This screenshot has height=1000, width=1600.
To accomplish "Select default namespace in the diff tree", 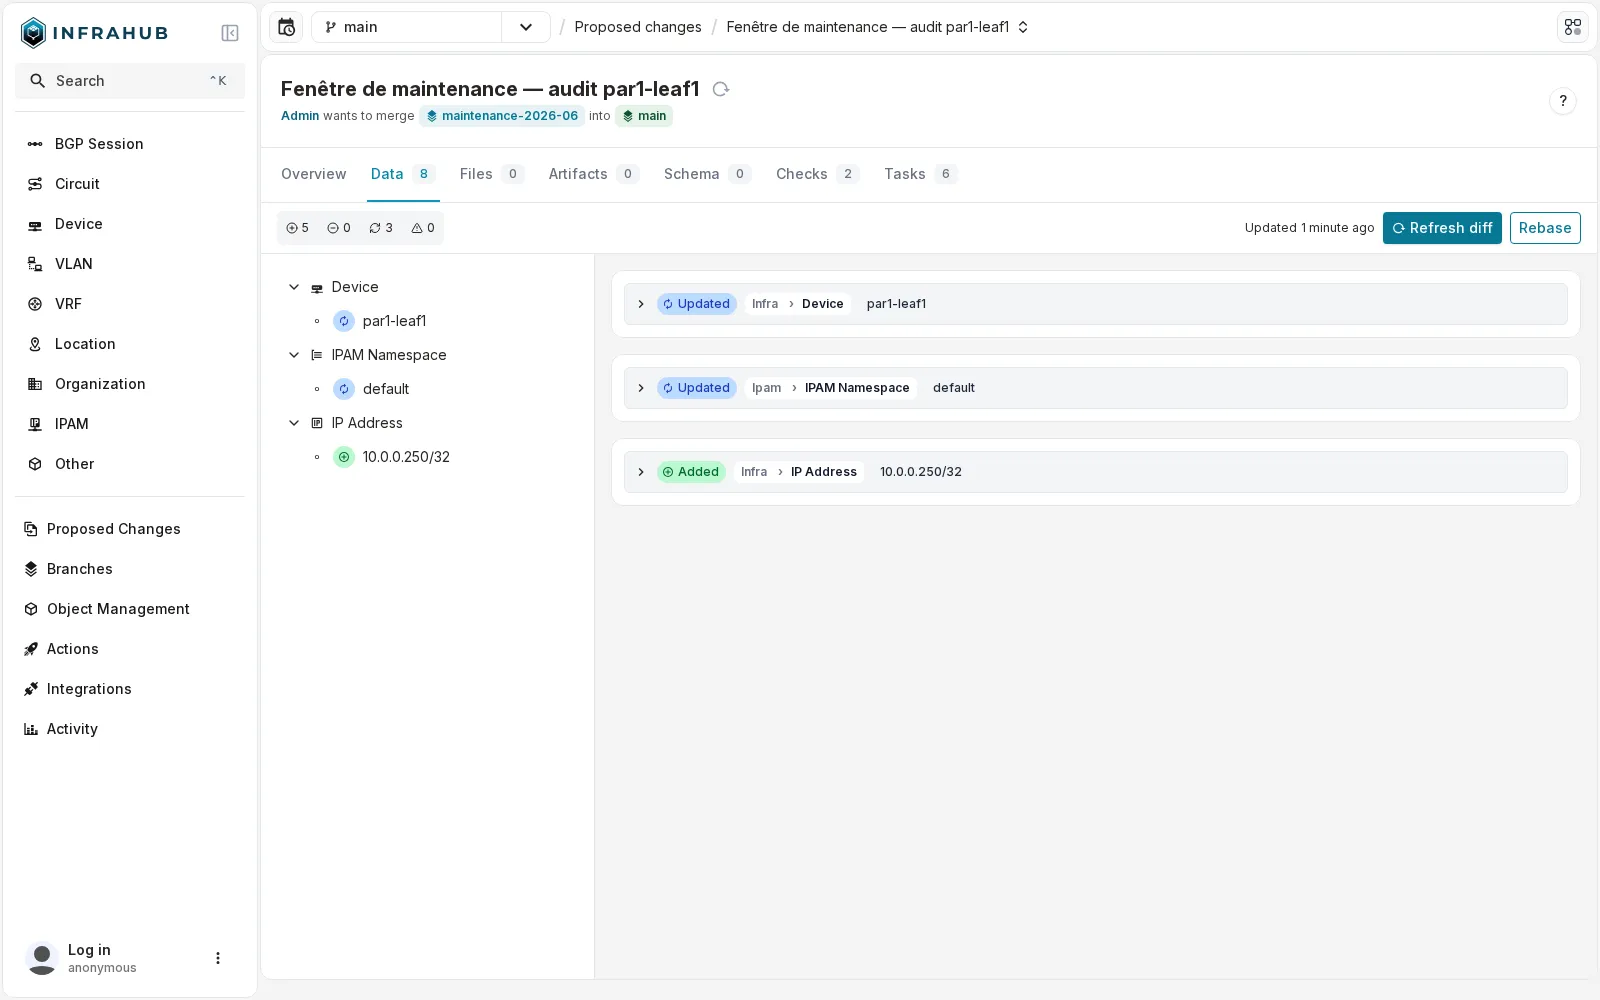I will pos(386,389).
